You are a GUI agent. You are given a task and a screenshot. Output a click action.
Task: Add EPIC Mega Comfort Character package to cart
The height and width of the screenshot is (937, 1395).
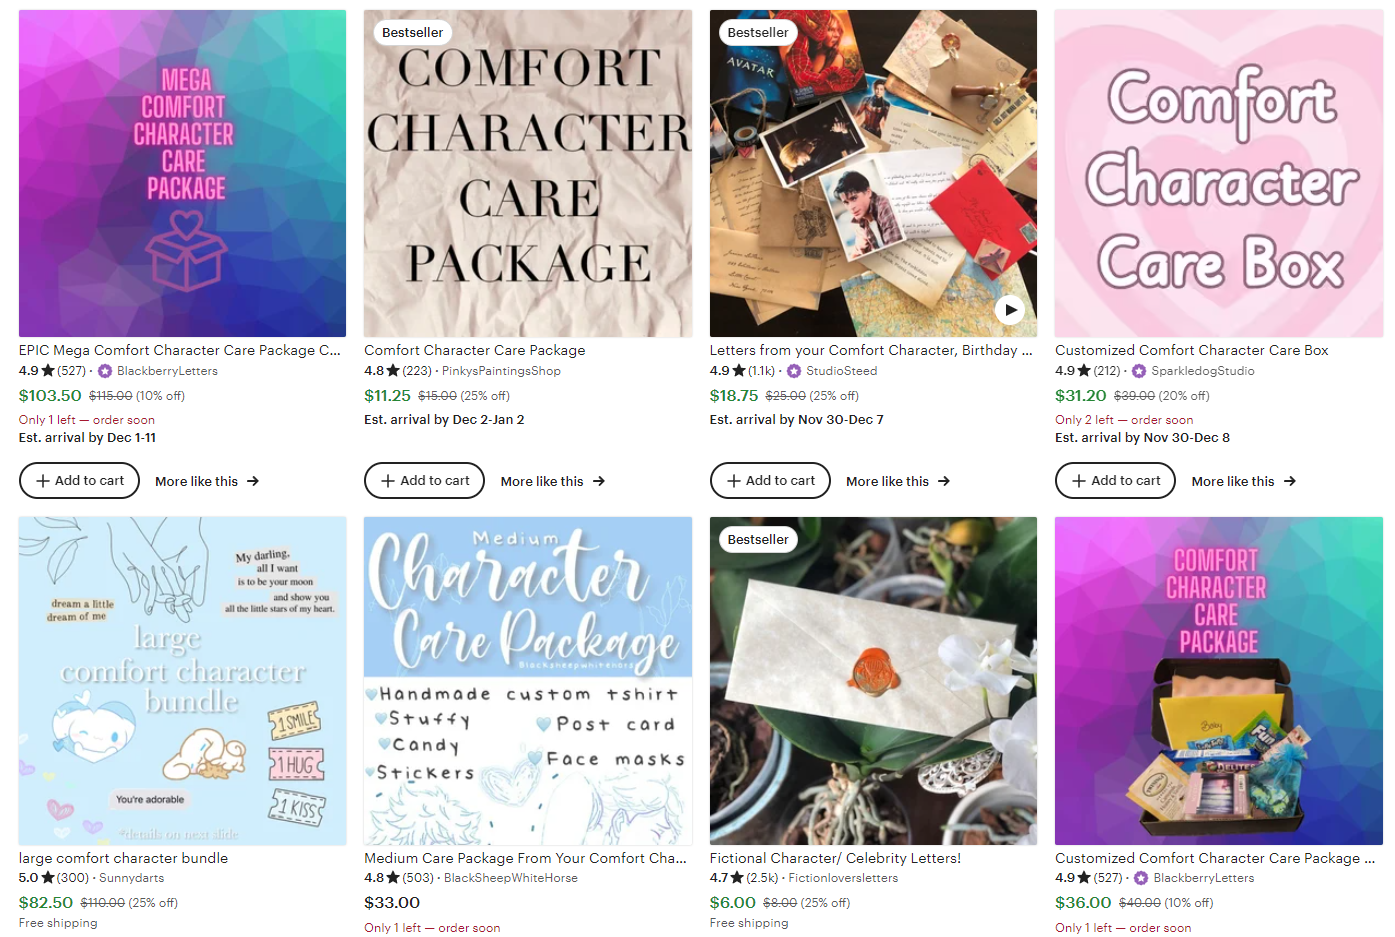point(80,481)
